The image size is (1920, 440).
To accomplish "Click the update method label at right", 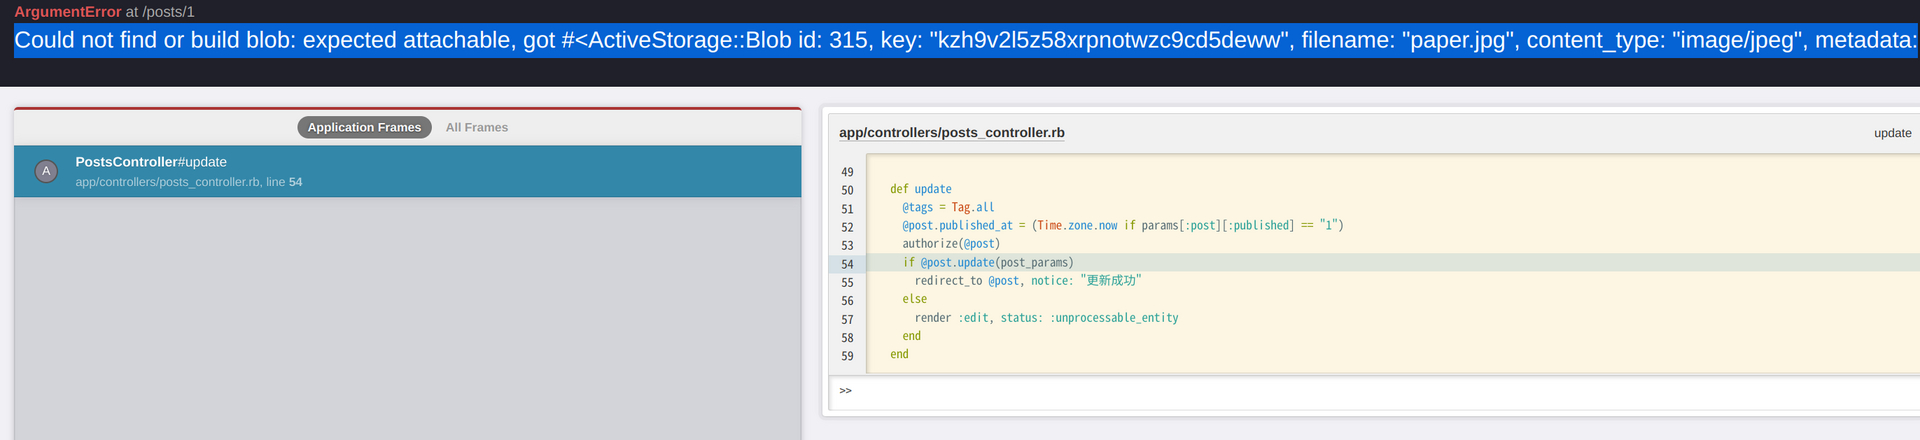I will (x=1892, y=133).
